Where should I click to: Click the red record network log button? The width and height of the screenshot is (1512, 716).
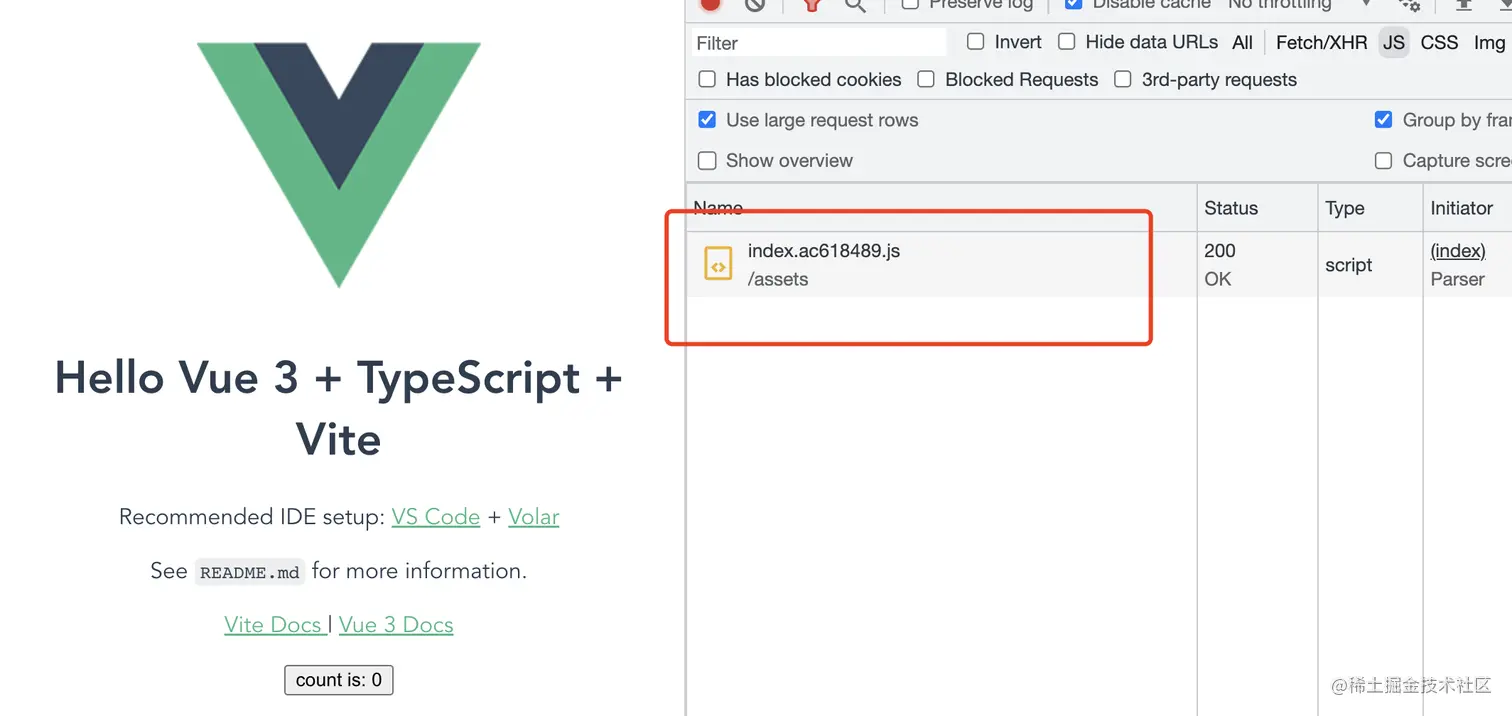710,4
